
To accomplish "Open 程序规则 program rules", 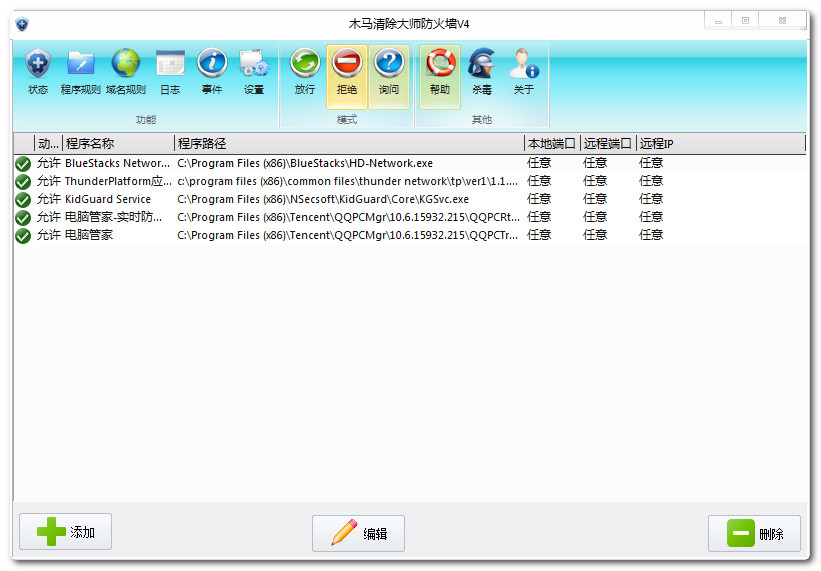I will [80, 72].
